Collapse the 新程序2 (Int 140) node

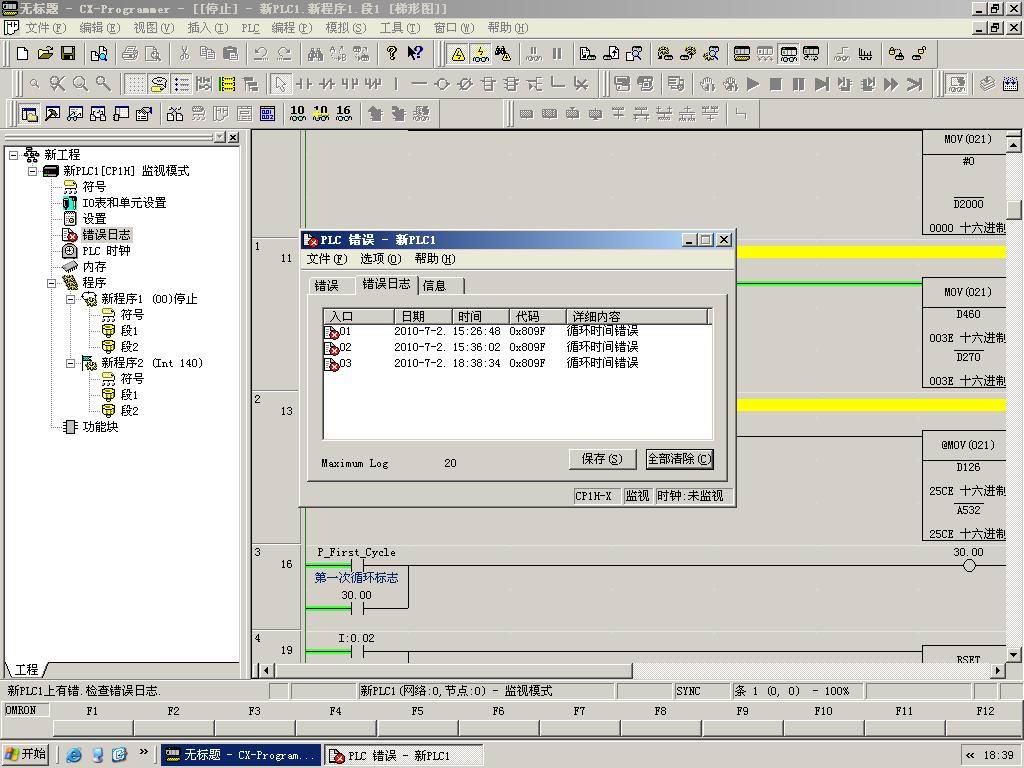click(70, 363)
